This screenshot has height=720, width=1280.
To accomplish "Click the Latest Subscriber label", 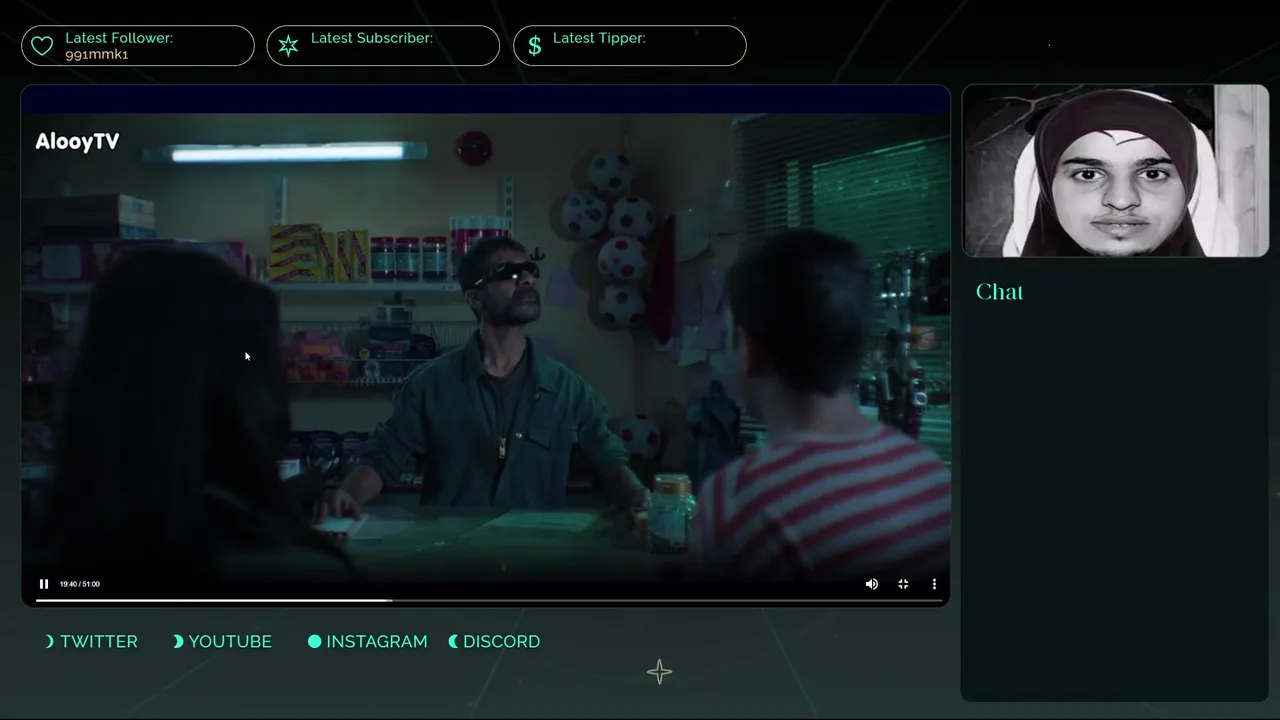I will [372, 38].
